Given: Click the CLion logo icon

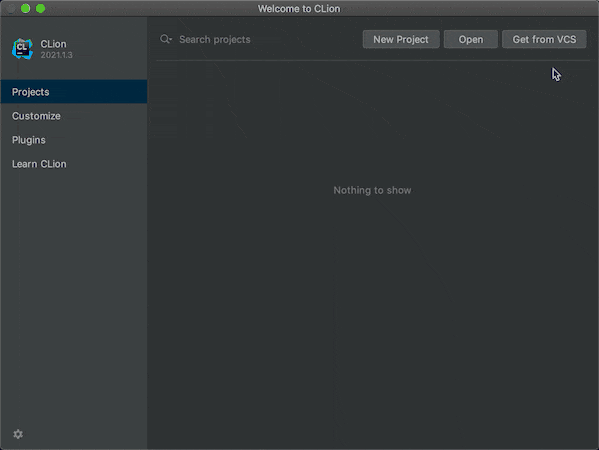Looking at the screenshot, I should (22, 49).
